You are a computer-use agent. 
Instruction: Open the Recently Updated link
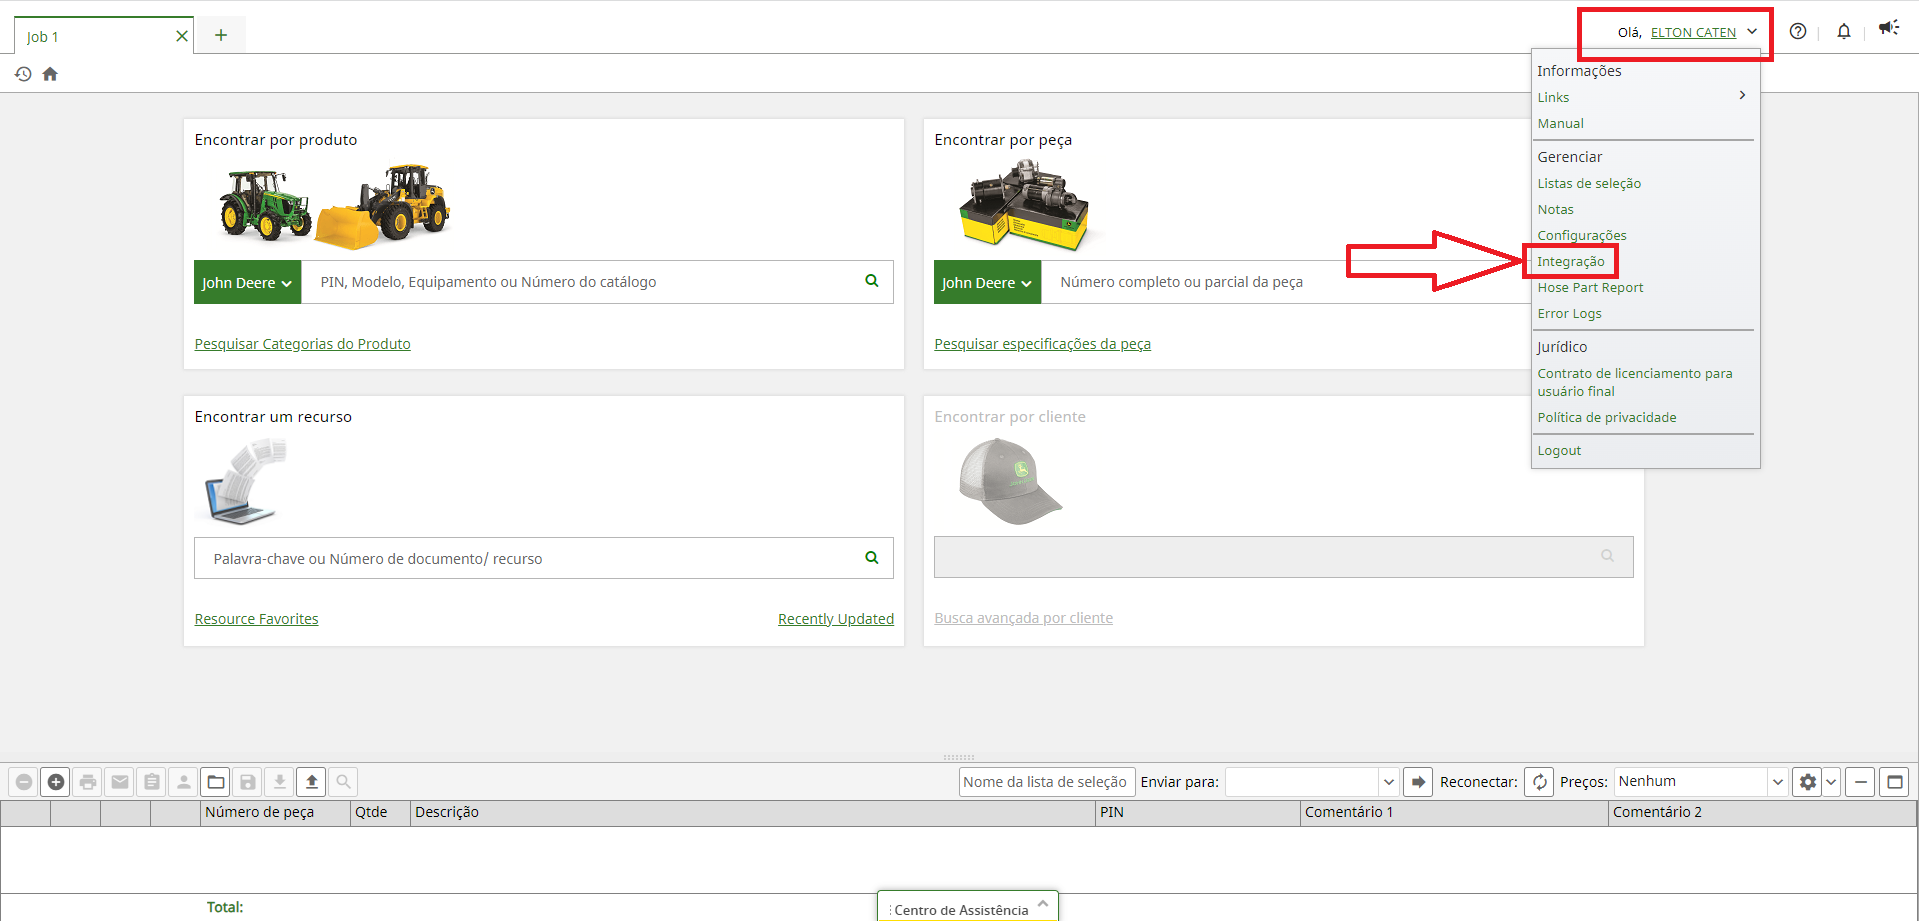click(836, 618)
